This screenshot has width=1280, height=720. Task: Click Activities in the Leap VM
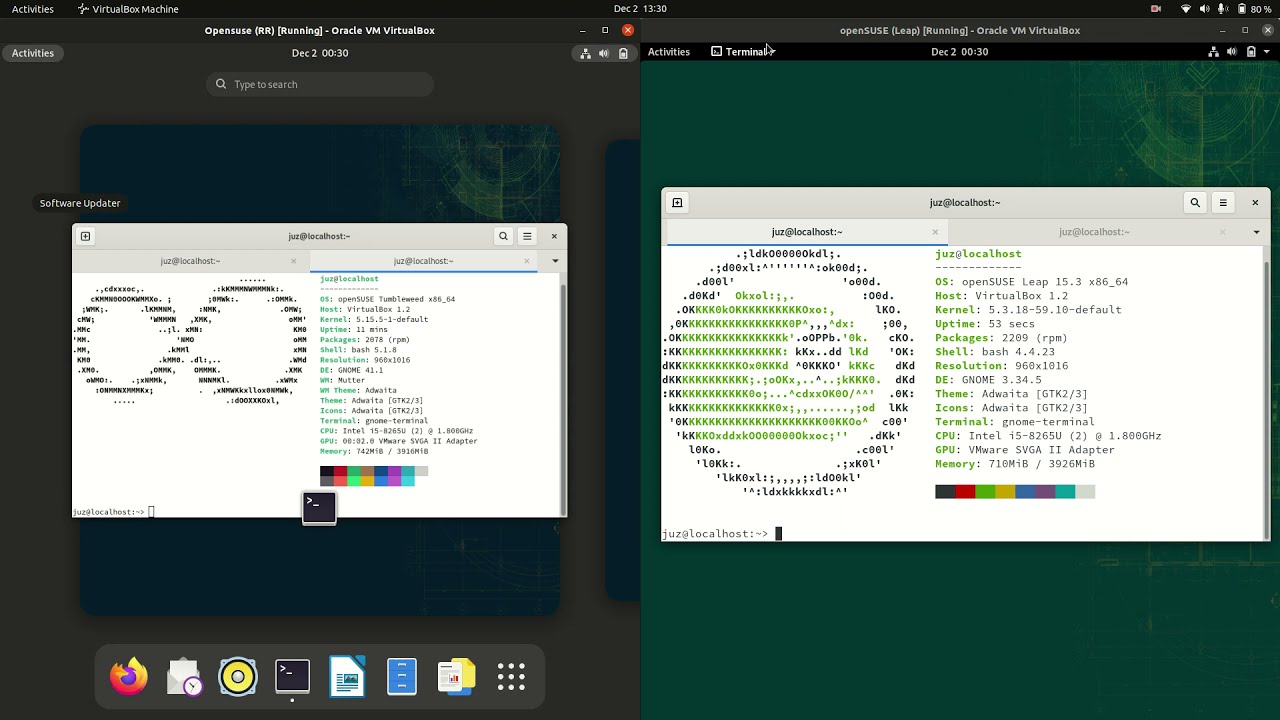(669, 51)
